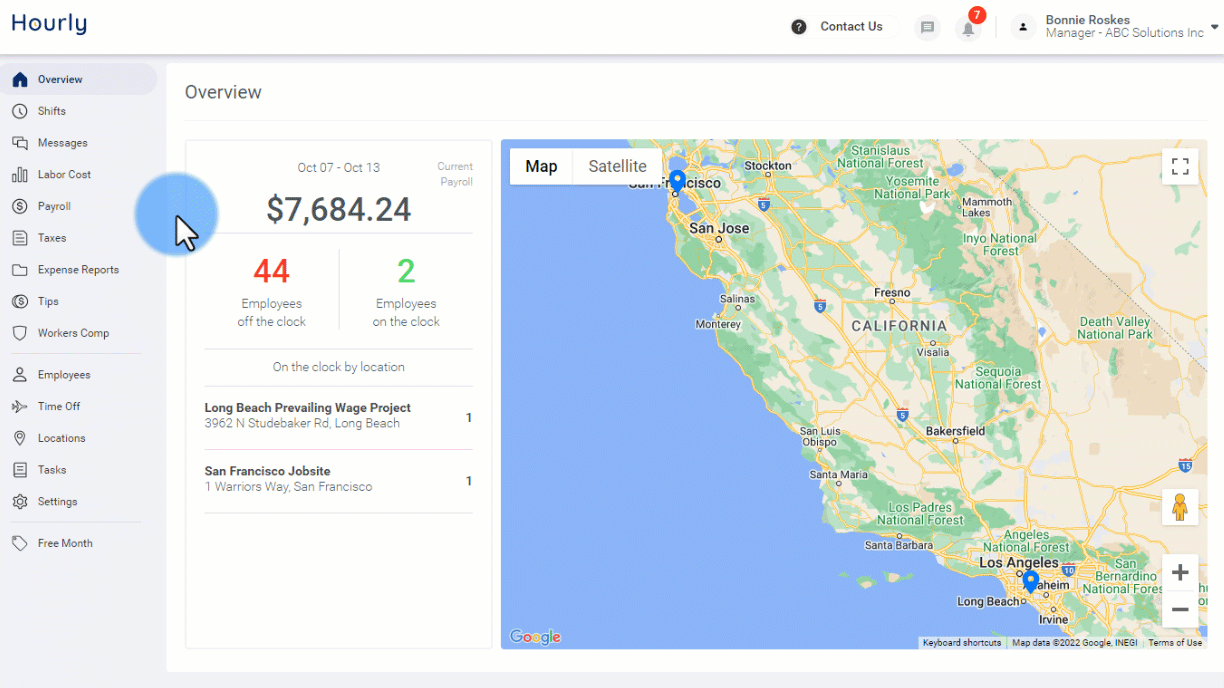Click the $7,684.24 payroll total
The image size is (1224, 688).
click(x=339, y=209)
